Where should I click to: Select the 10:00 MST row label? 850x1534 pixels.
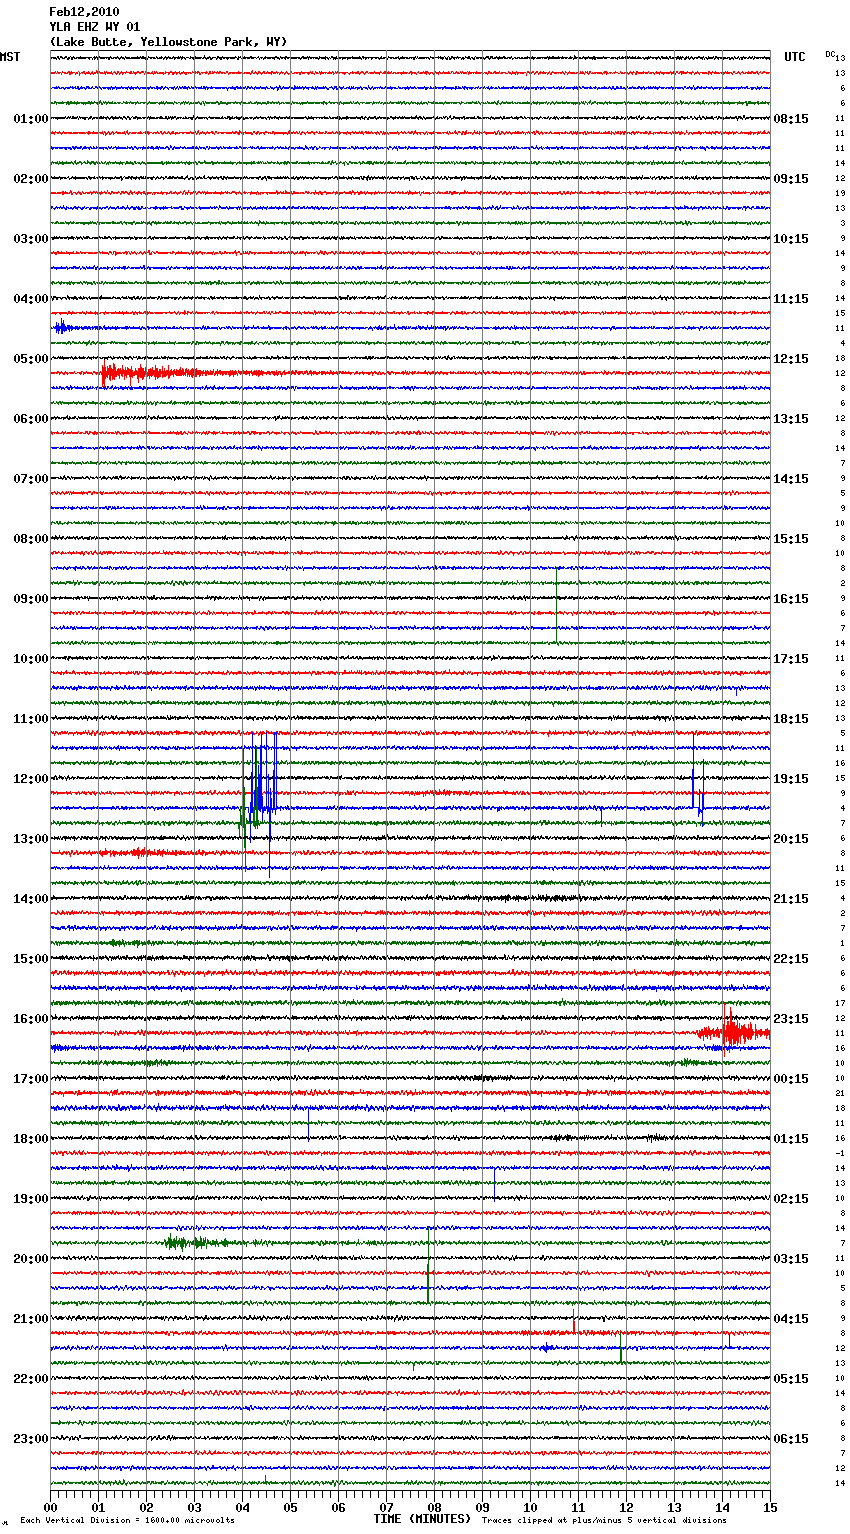31,659
